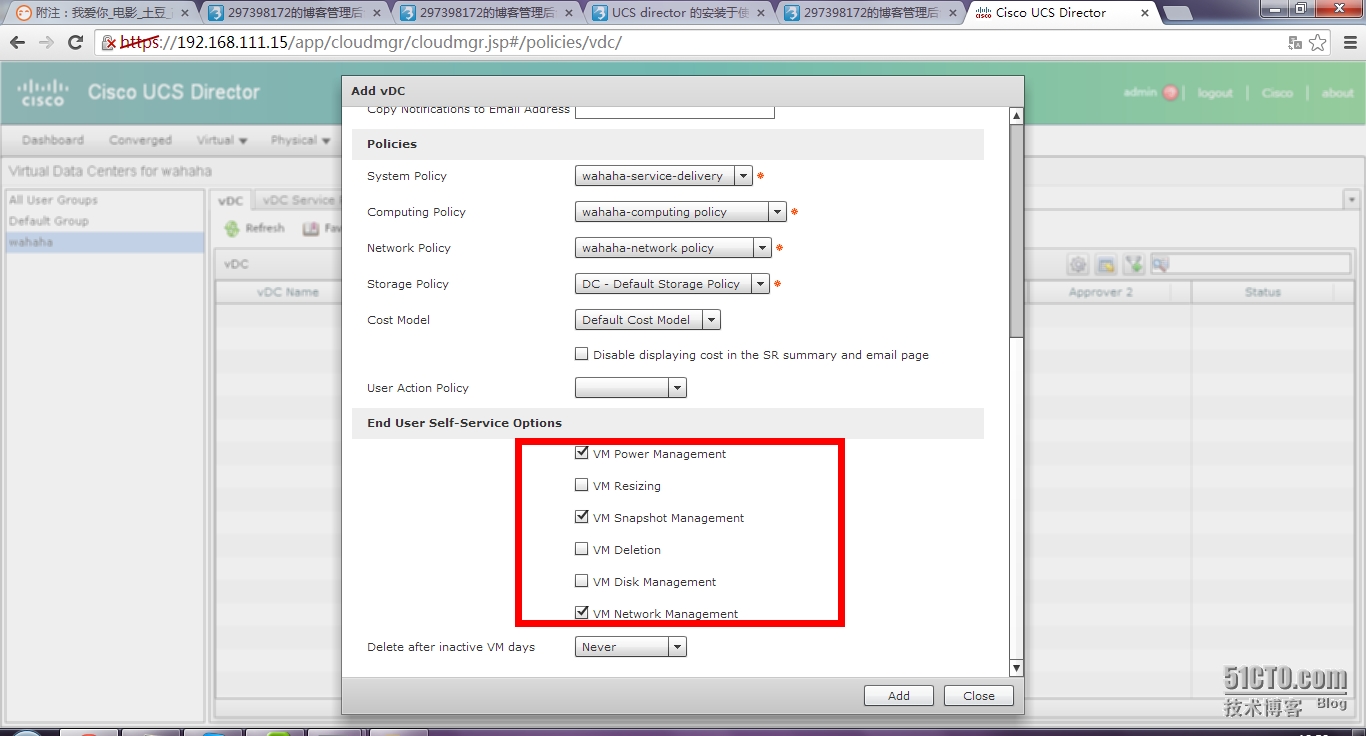
Task: Expand the Virtual menu
Action: (x=222, y=140)
